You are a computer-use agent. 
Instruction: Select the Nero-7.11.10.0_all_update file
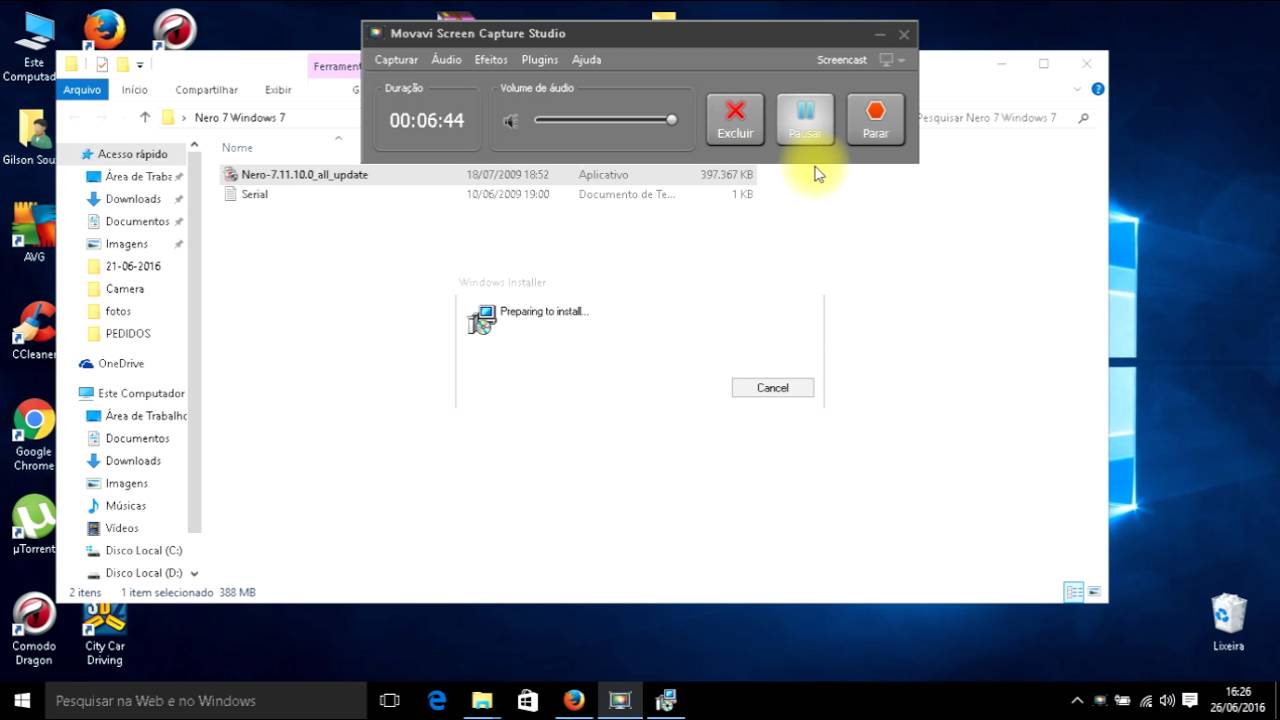point(487,174)
